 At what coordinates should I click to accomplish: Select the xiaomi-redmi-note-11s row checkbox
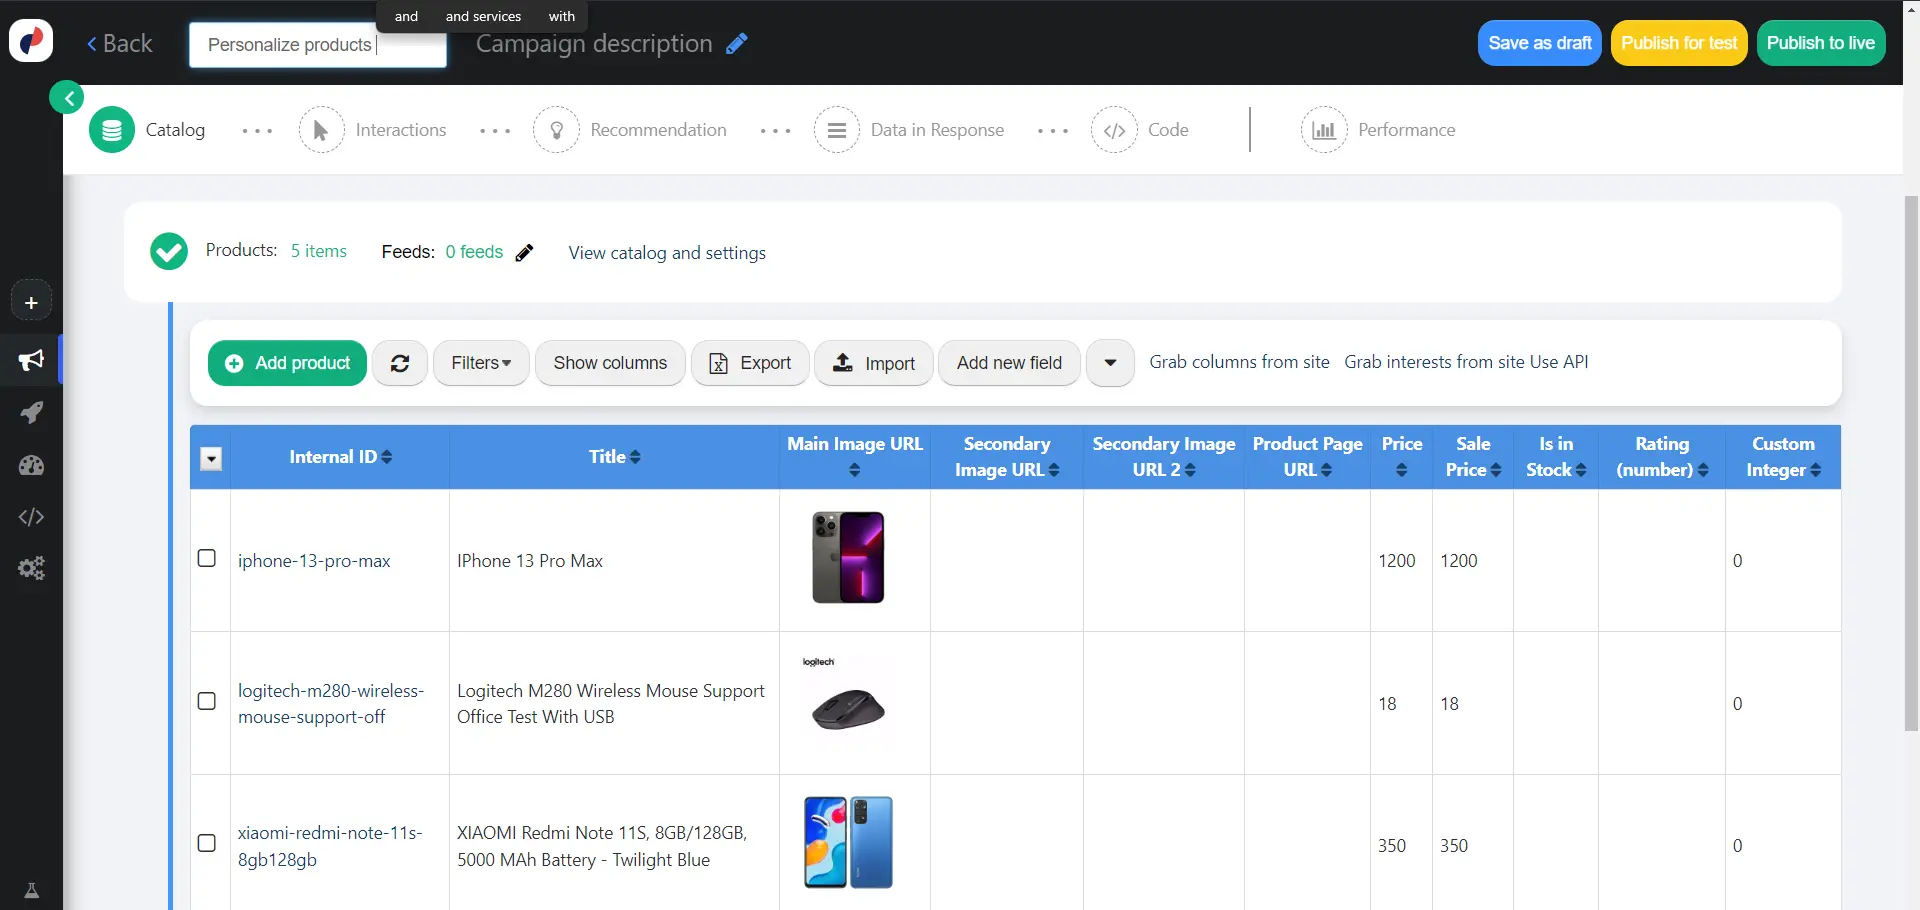pos(207,843)
